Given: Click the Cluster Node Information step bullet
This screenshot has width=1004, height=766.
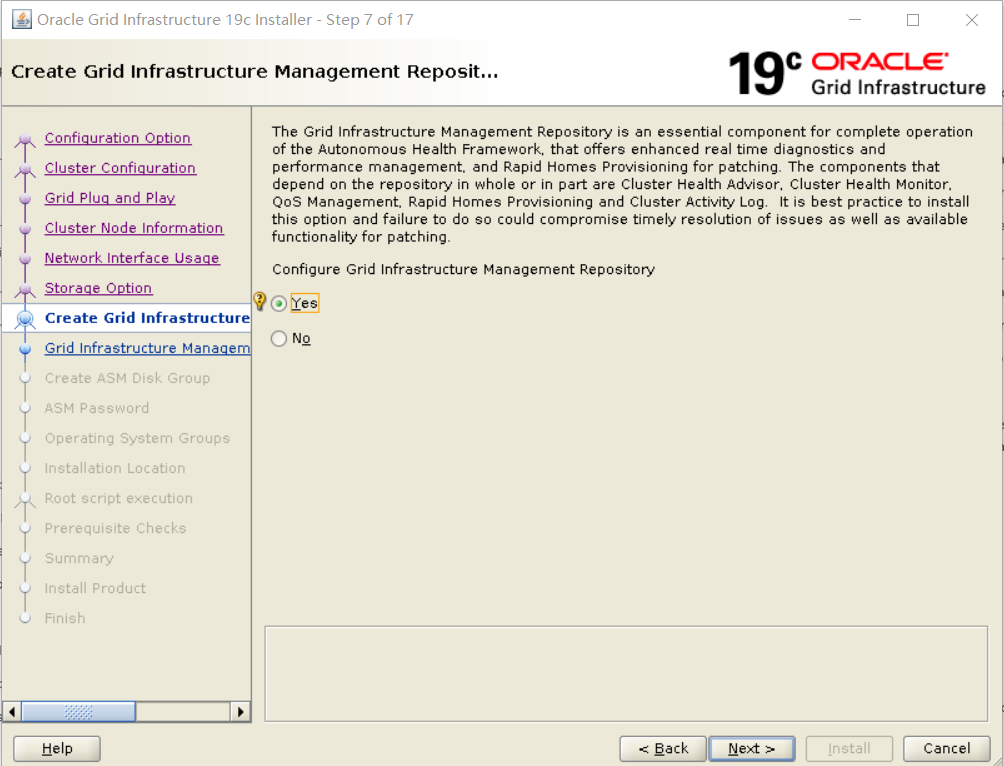Looking at the screenshot, I should (x=25, y=229).
